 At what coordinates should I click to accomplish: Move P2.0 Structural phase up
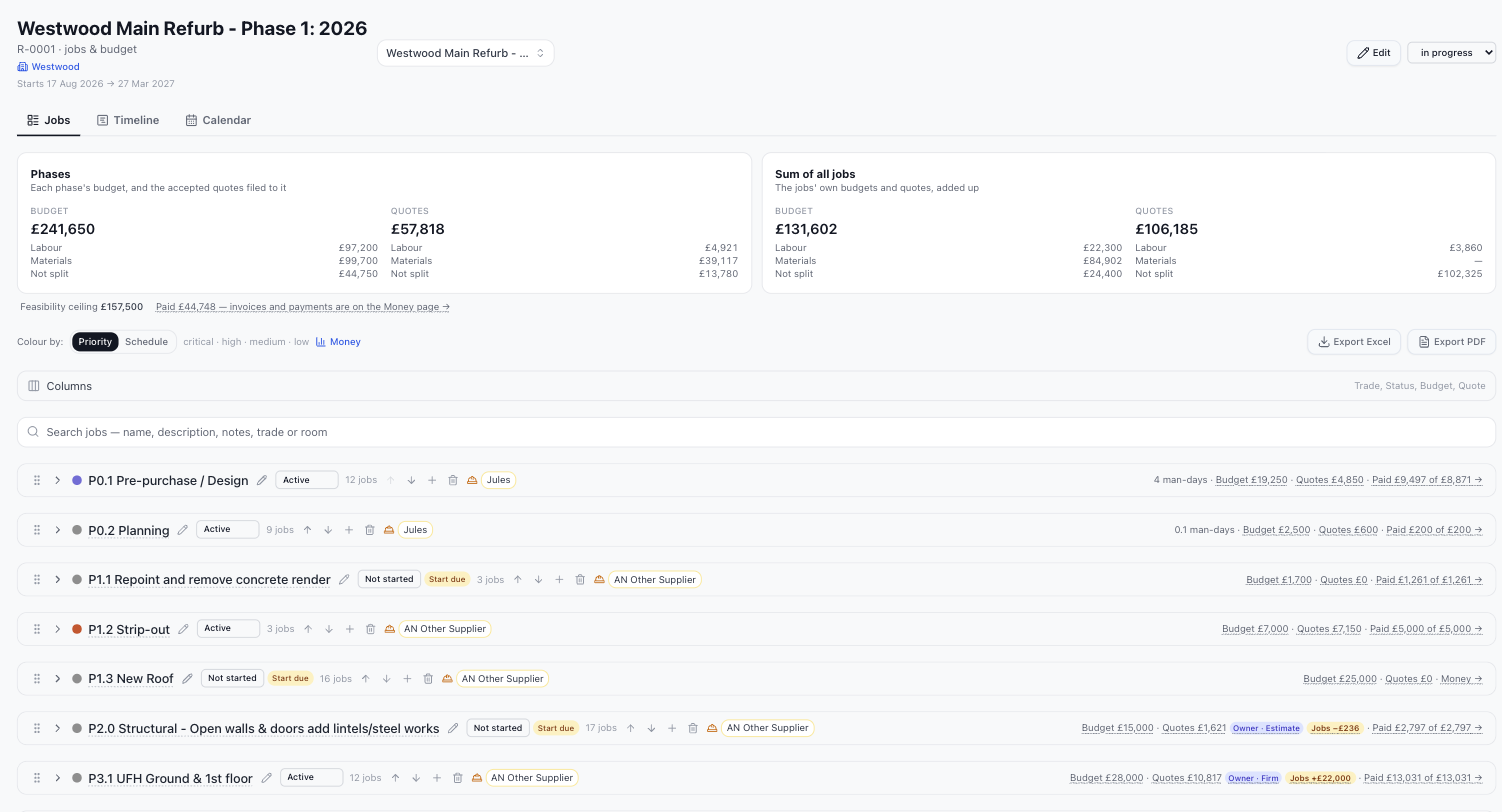630,728
